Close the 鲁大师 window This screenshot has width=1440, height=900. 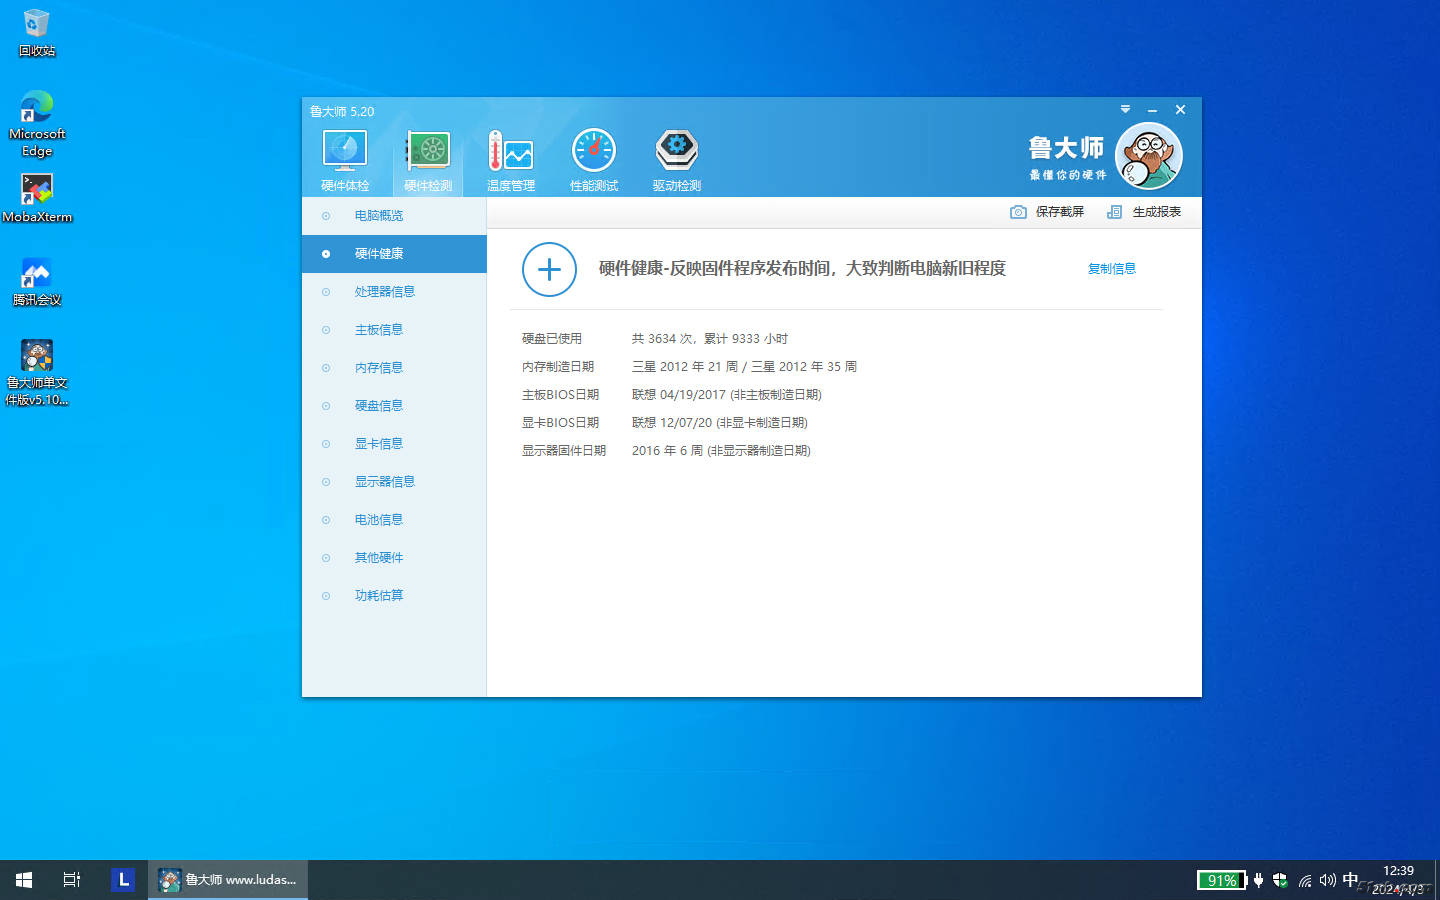click(1180, 110)
